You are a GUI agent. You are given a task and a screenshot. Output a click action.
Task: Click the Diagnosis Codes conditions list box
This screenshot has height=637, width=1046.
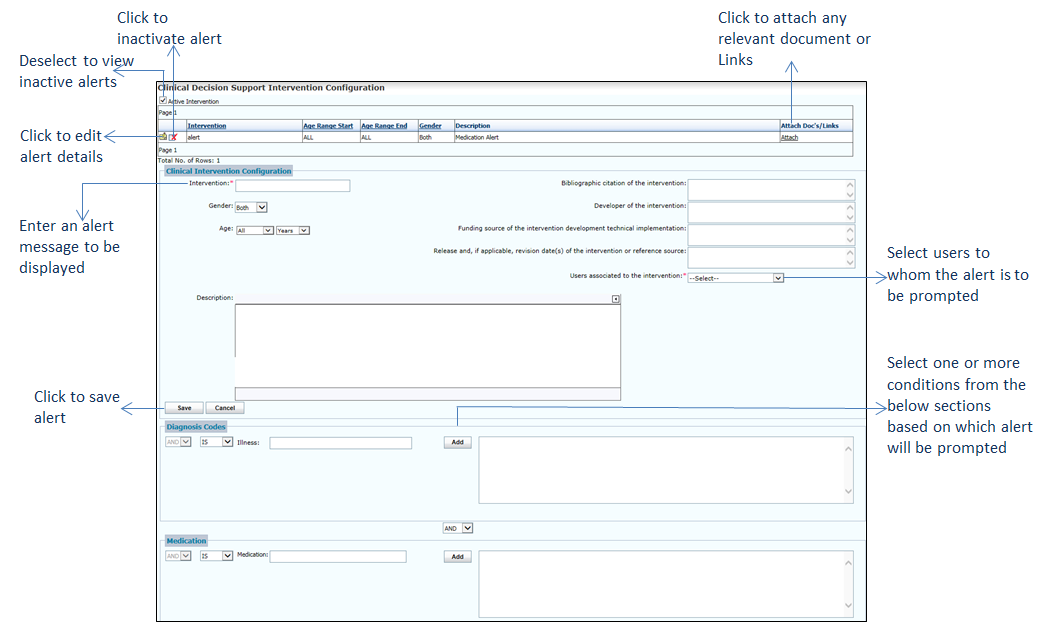click(666, 470)
